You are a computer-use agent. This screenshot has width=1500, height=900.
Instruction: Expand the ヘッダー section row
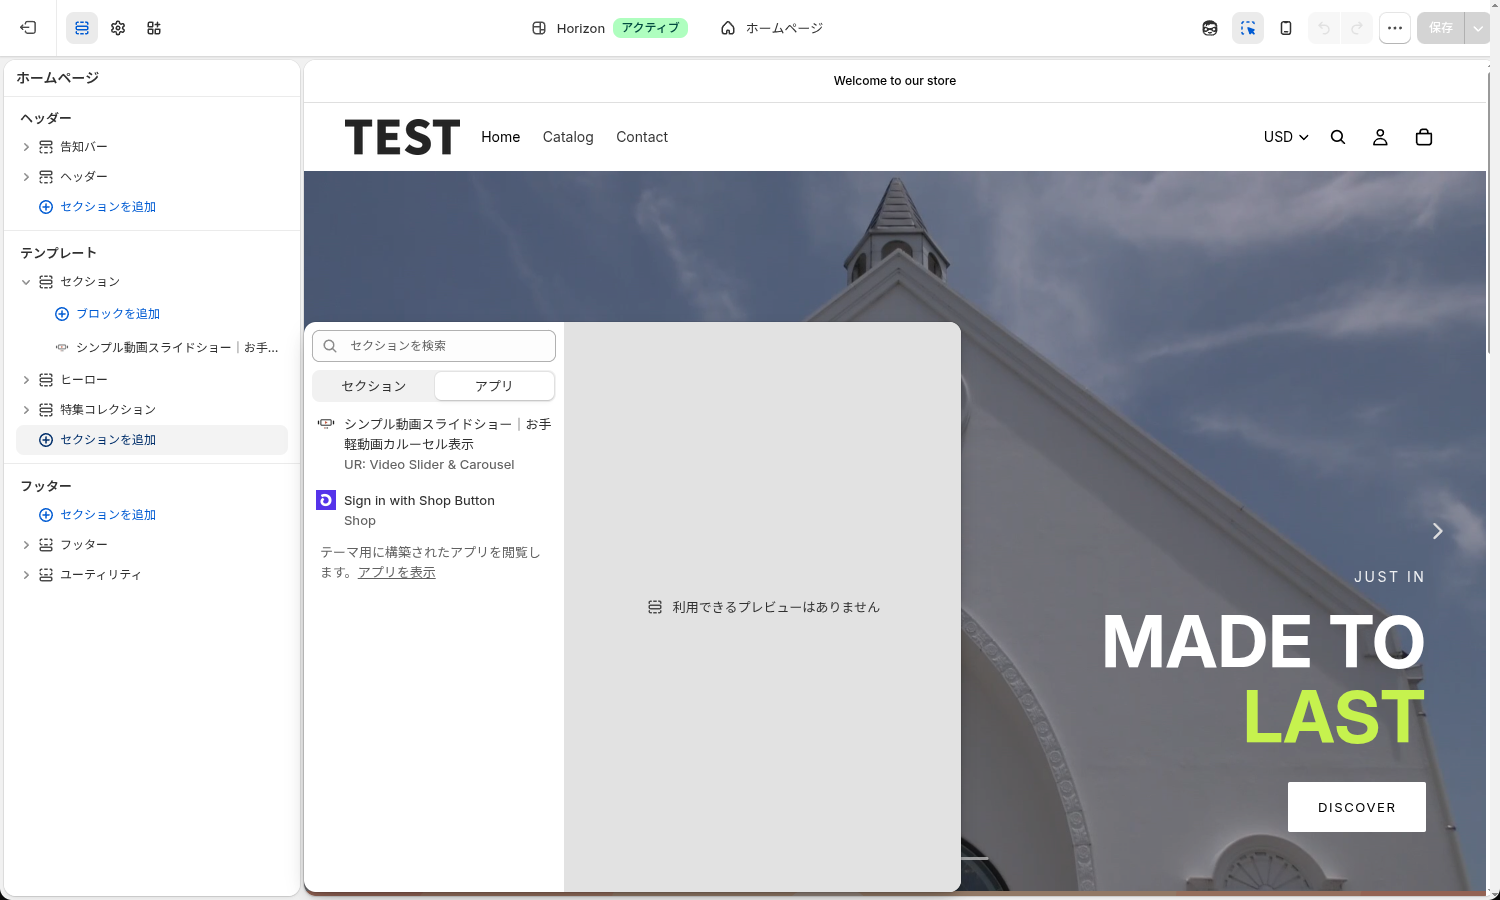click(26, 177)
